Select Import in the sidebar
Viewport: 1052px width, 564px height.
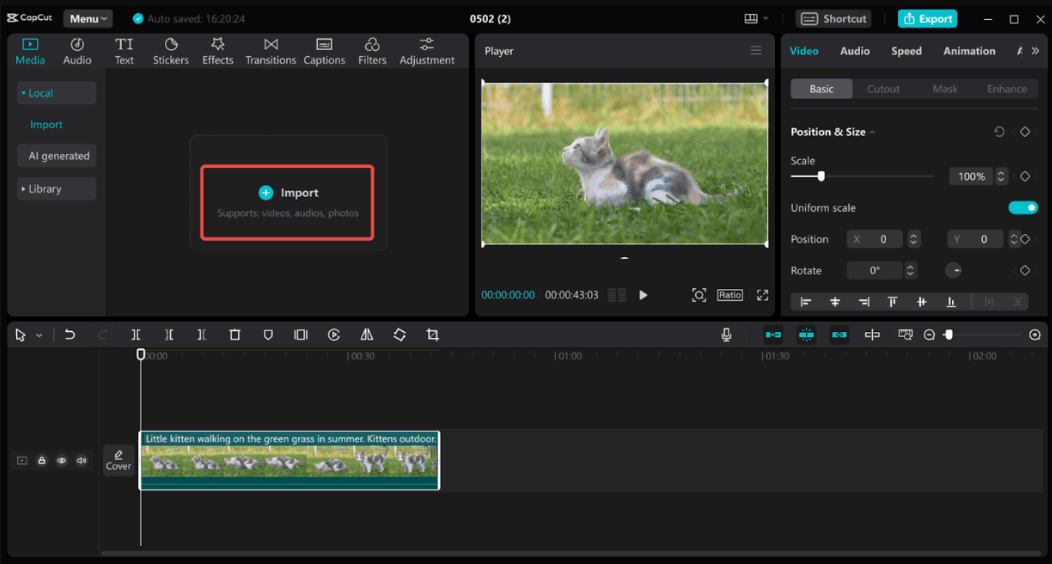(46, 125)
